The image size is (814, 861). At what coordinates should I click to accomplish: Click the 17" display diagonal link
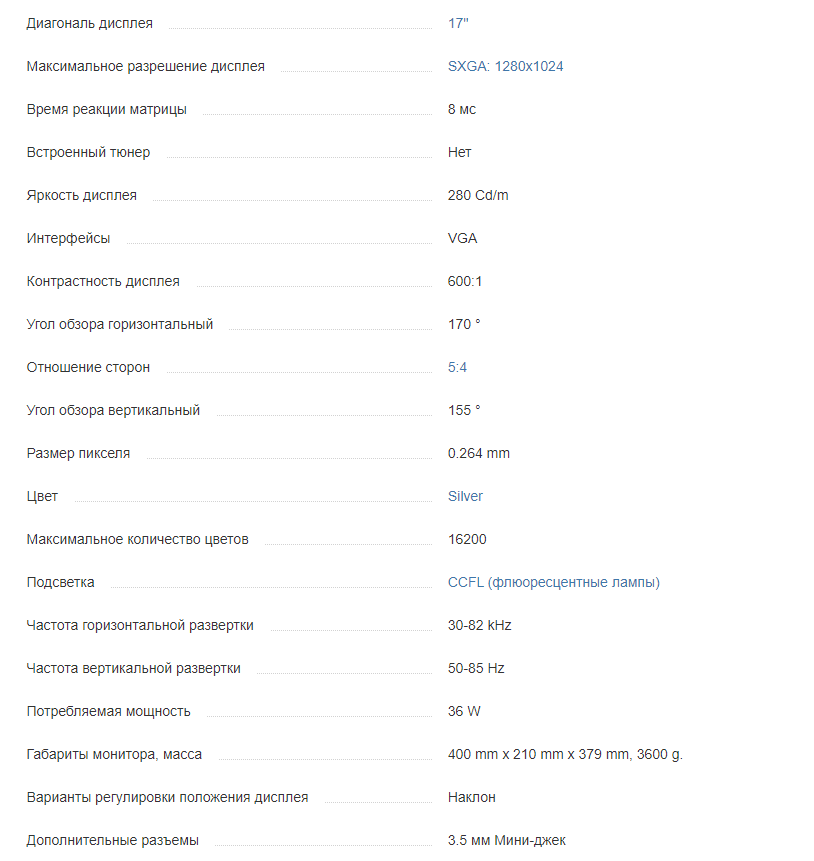(458, 23)
